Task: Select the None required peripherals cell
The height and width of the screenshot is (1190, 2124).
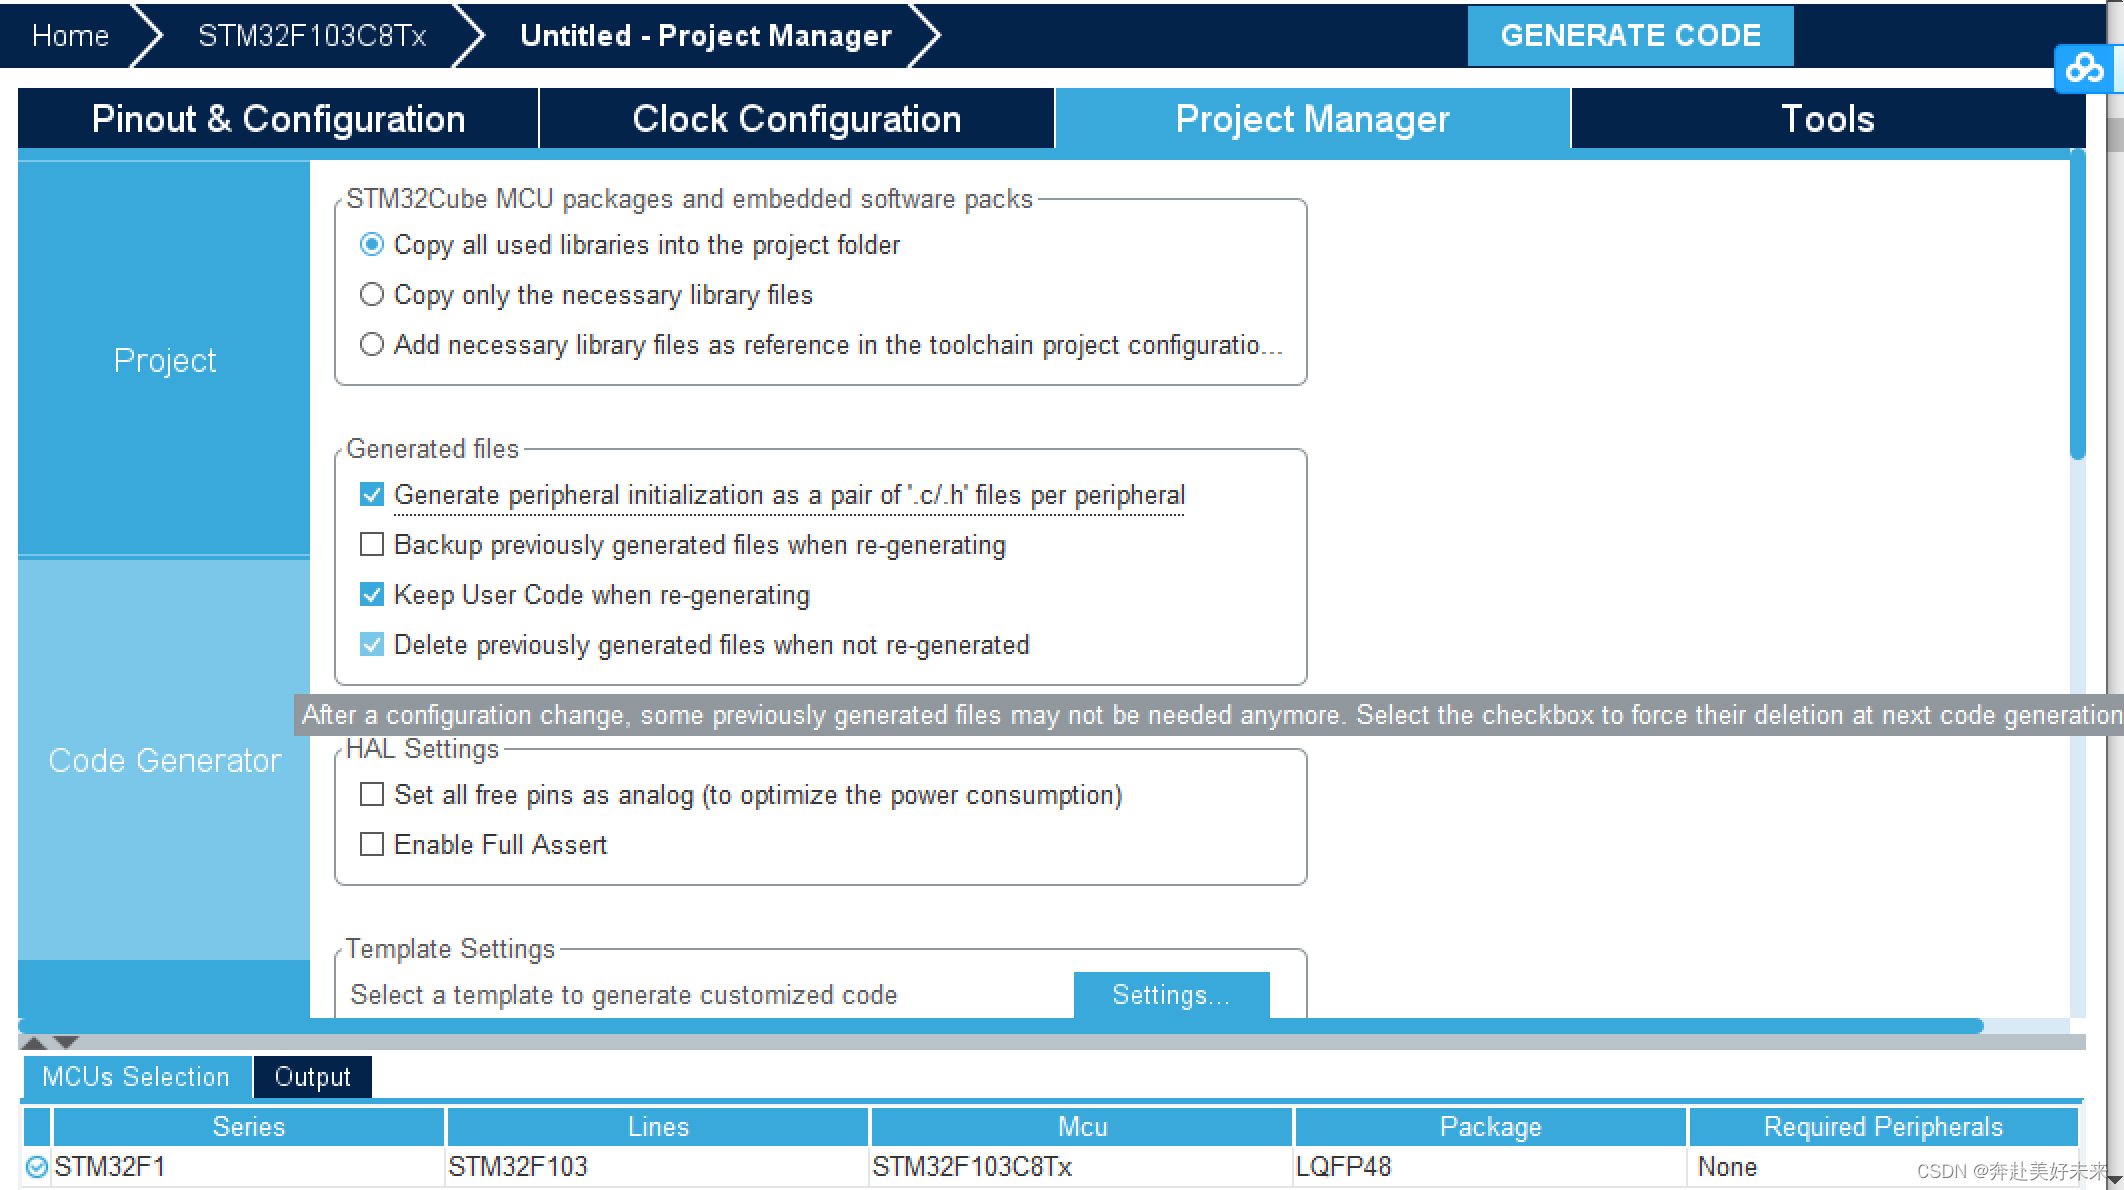Action: coord(1883,1167)
